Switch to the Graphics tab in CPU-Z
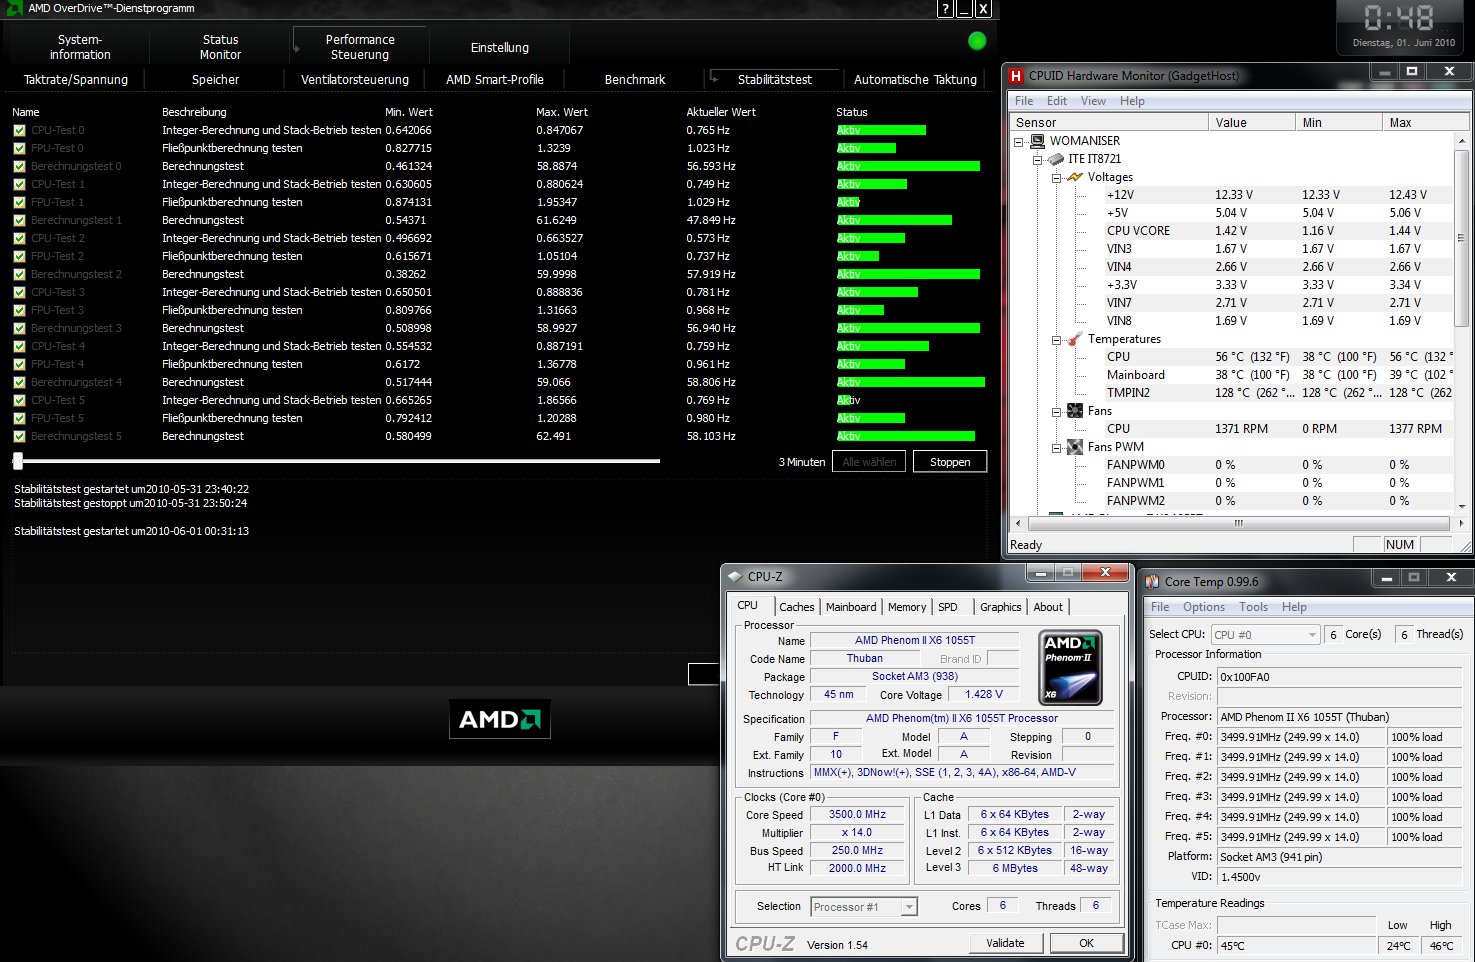The width and height of the screenshot is (1475, 962). 1000,607
